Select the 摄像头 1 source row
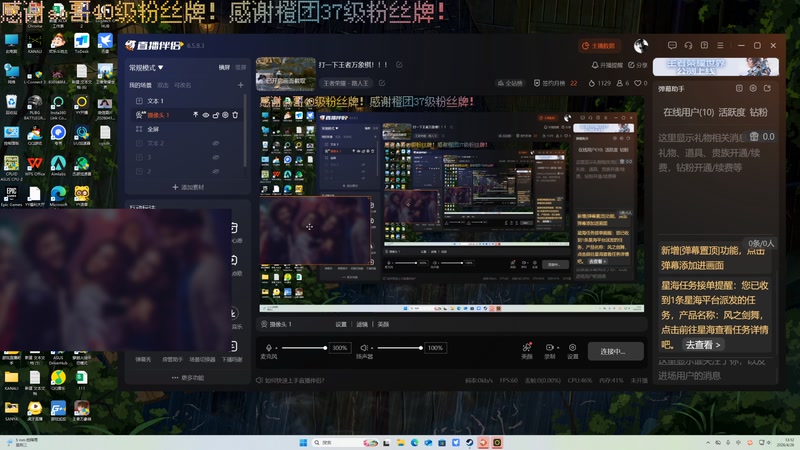 pyautogui.click(x=188, y=115)
